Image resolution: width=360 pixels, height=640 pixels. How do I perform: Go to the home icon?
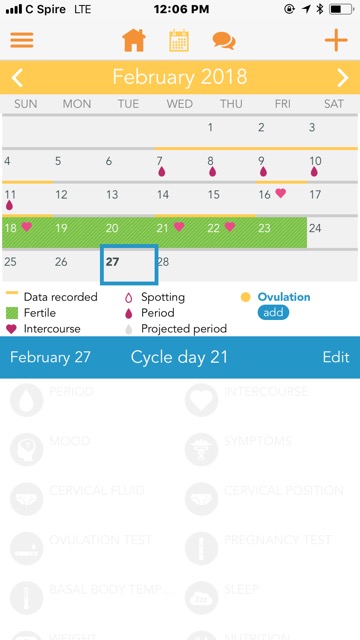point(134,40)
